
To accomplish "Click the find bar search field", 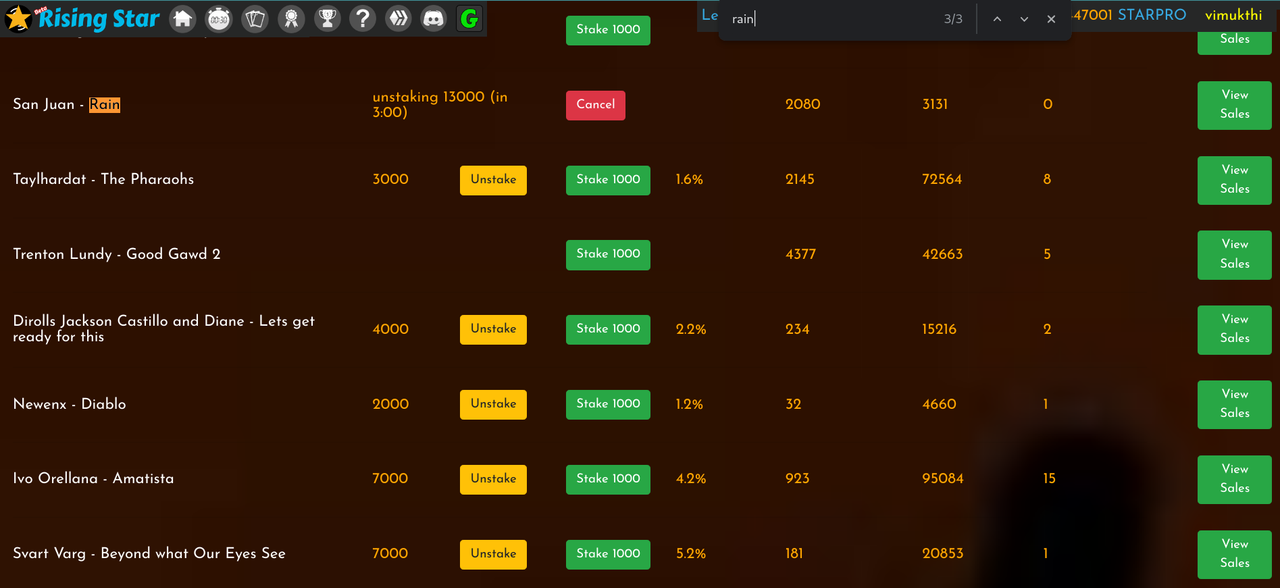I will pos(830,19).
